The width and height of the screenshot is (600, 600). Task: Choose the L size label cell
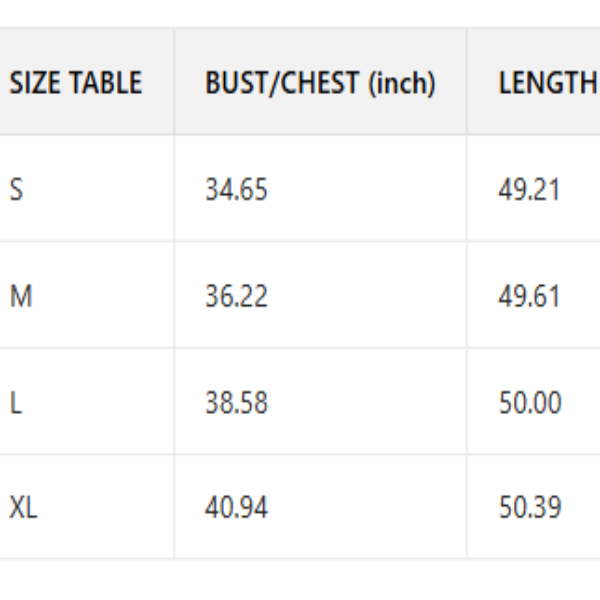[15, 403]
